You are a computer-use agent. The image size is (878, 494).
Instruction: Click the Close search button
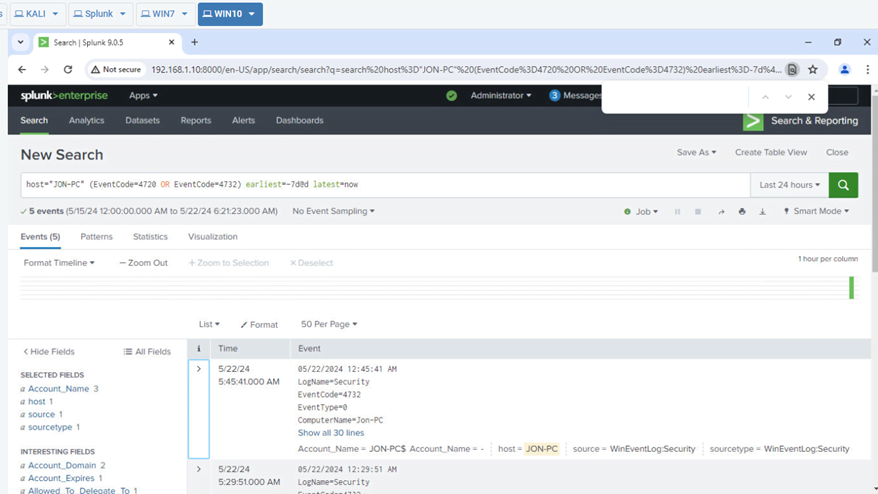click(837, 152)
